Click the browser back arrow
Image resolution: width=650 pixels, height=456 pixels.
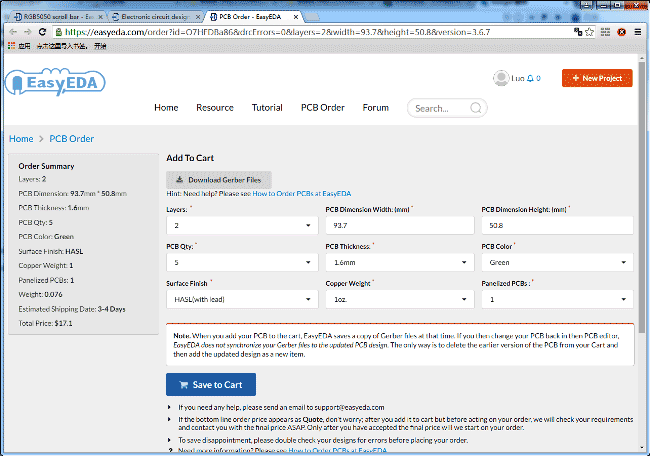[x=11, y=32]
